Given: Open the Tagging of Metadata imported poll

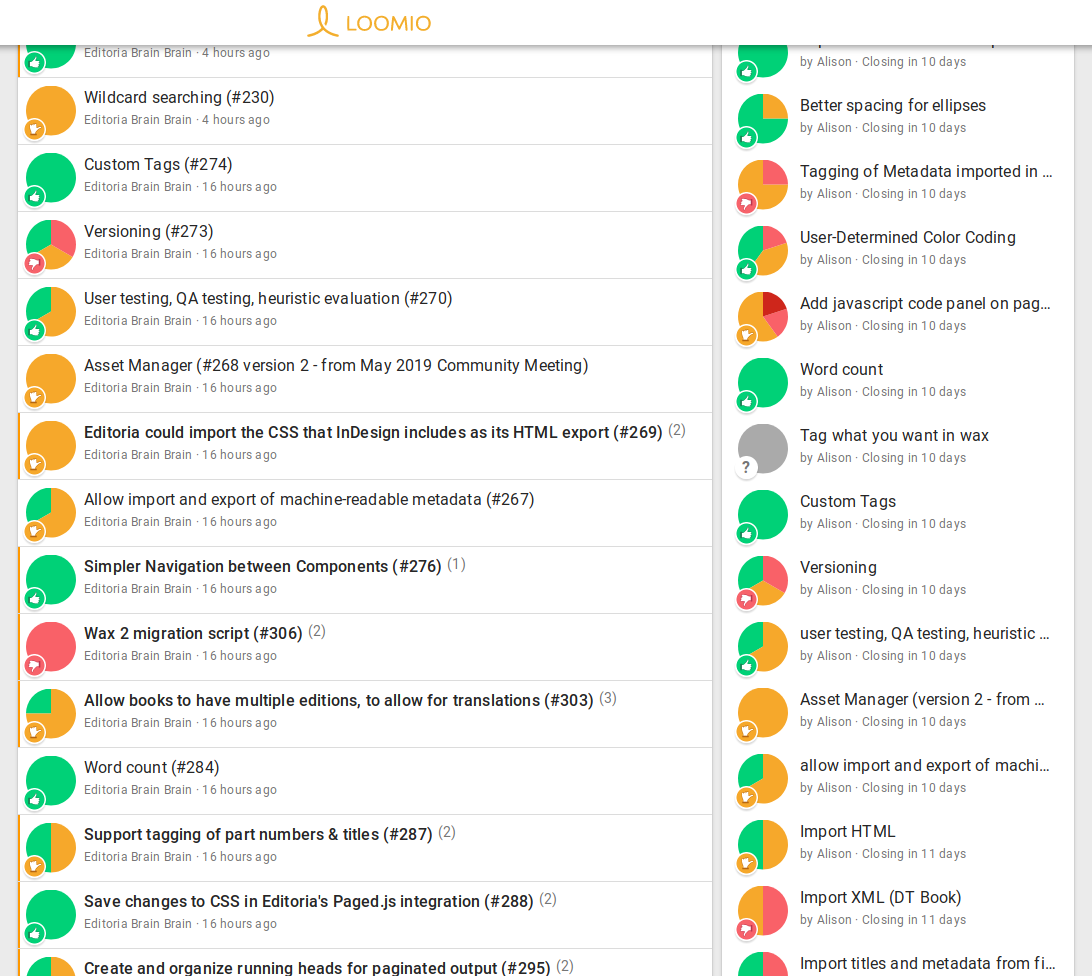Looking at the screenshot, I should click(926, 171).
